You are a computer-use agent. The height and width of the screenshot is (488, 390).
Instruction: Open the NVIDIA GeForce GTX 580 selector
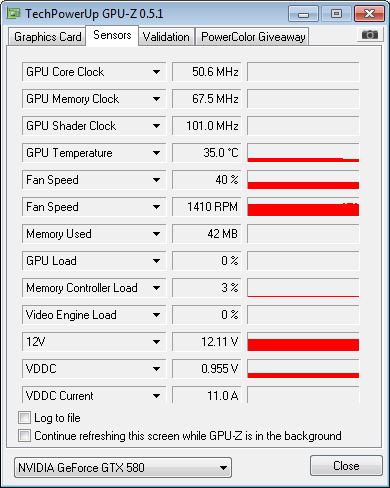[123, 468]
